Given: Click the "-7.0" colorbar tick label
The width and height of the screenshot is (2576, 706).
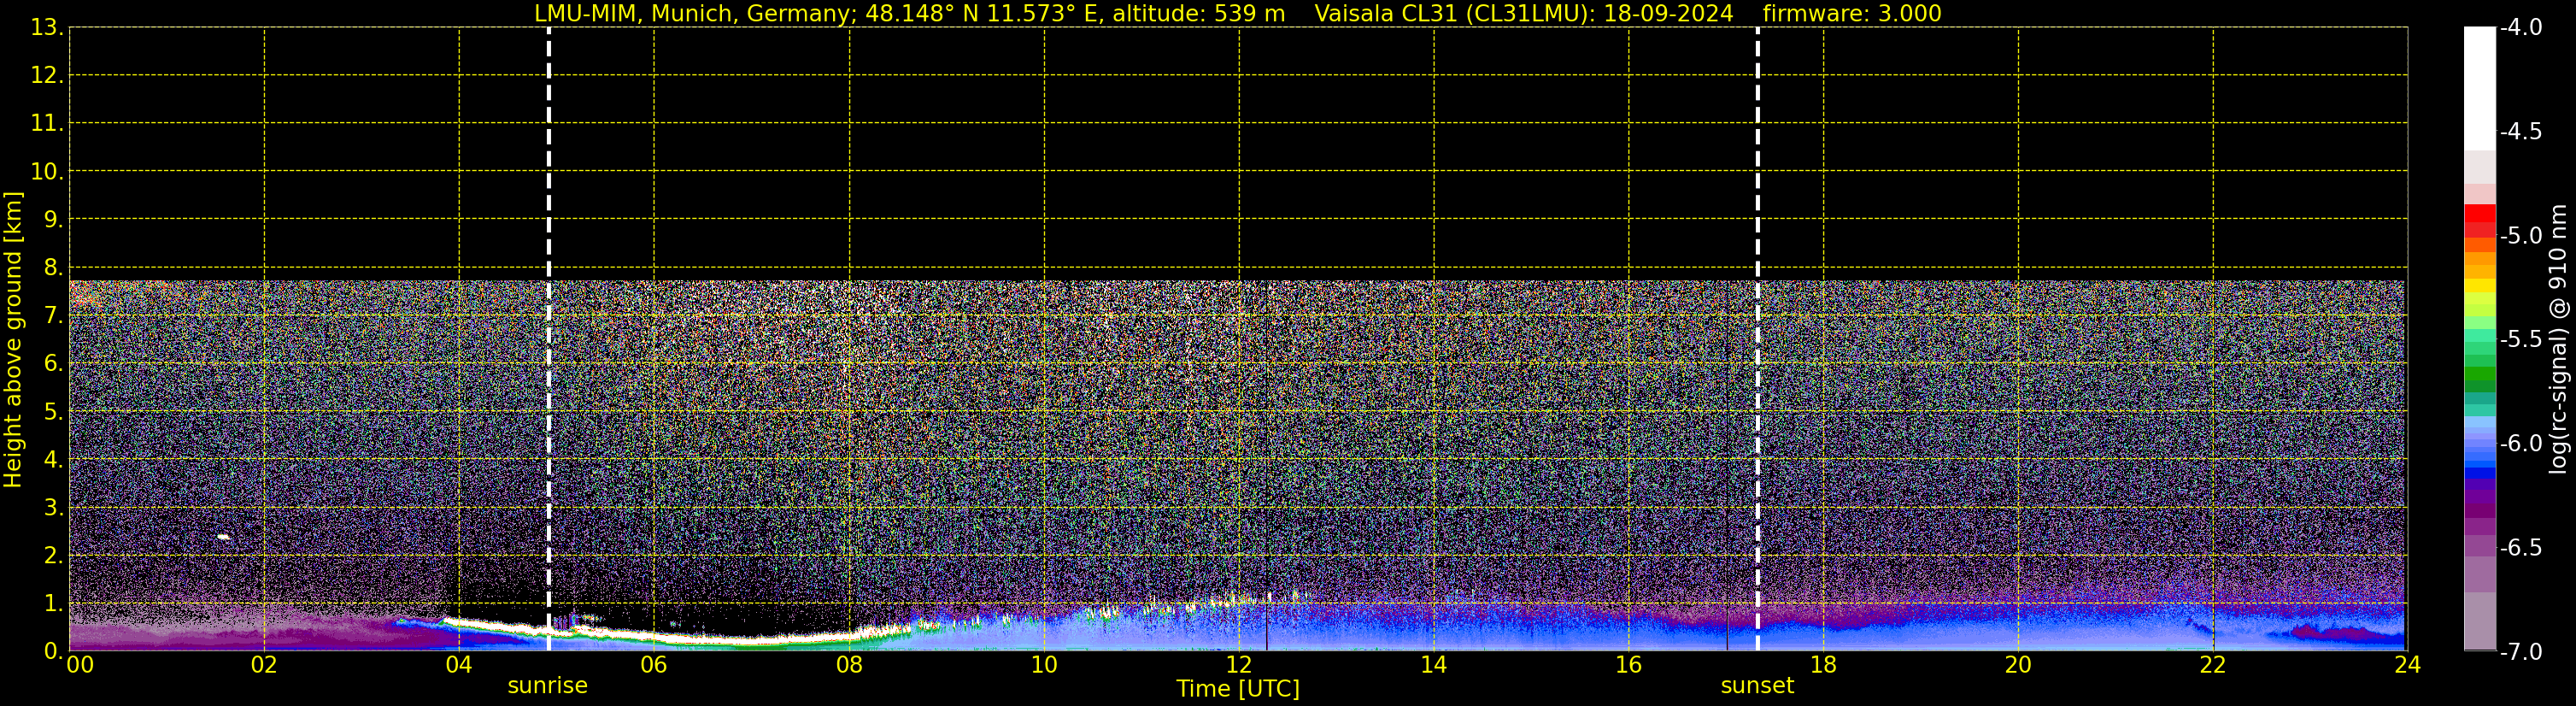Looking at the screenshot, I should (2520, 652).
